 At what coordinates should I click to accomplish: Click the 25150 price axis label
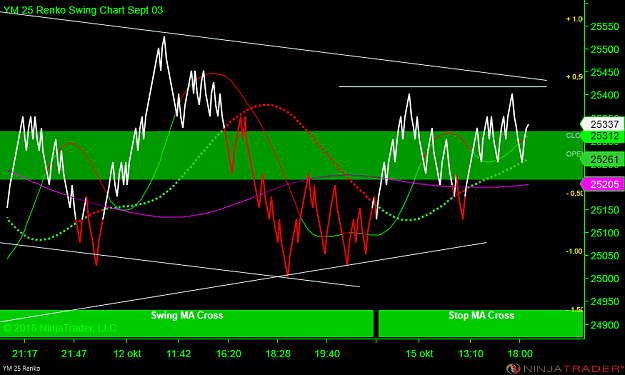tap(605, 210)
